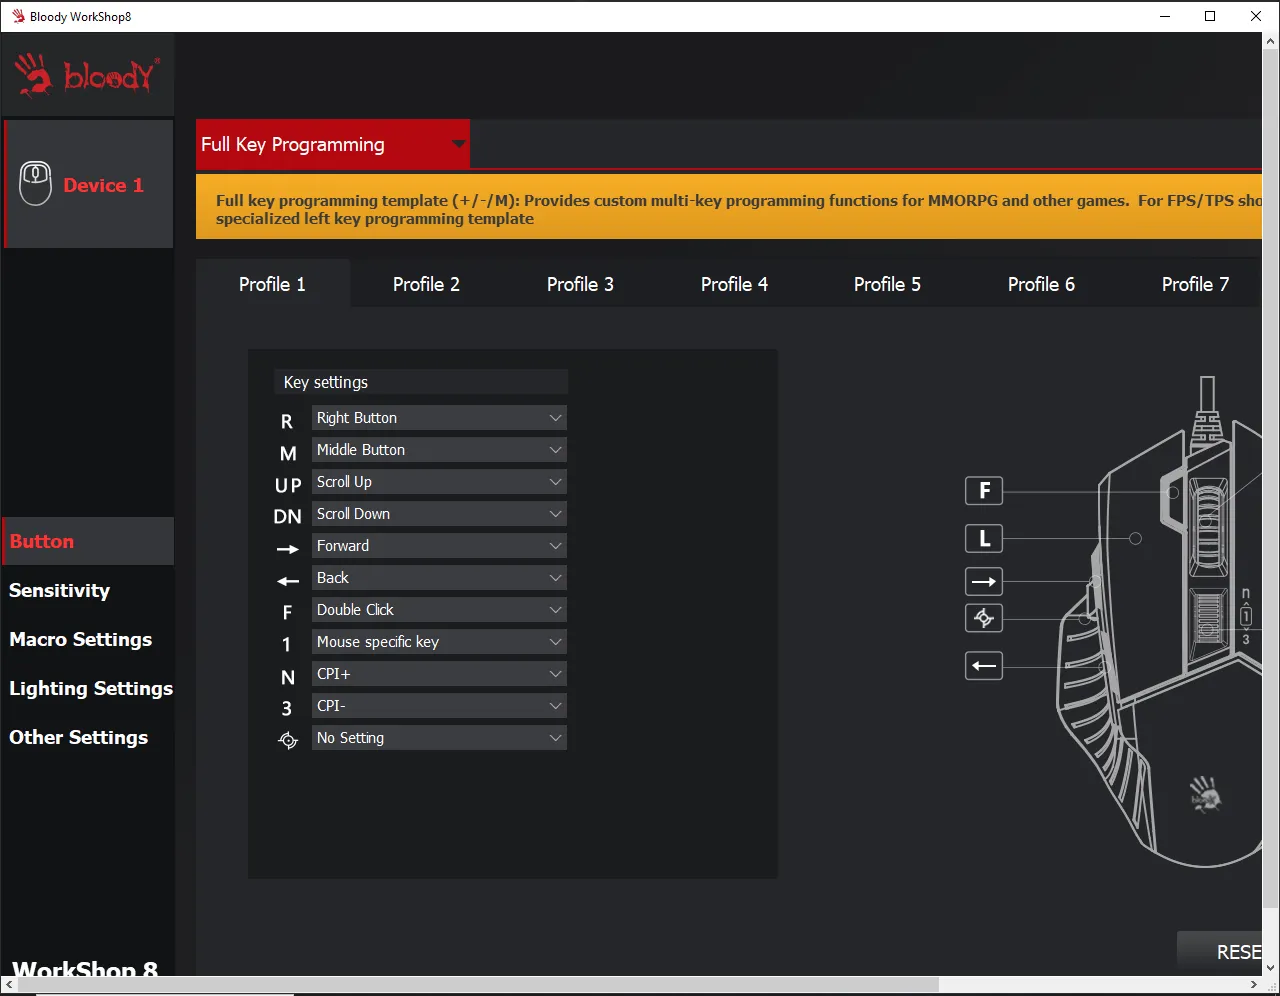Click the F button marker on mouse diagram
The image size is (1280, 996).
(984, 491)
